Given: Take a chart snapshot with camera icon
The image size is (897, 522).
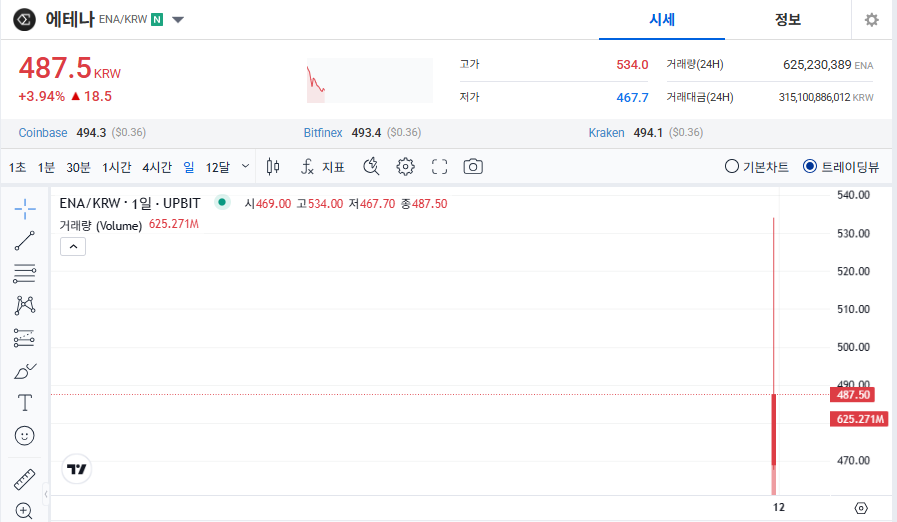Looking at the screenshot, I should pyautogui.click(x=473, y=167).
